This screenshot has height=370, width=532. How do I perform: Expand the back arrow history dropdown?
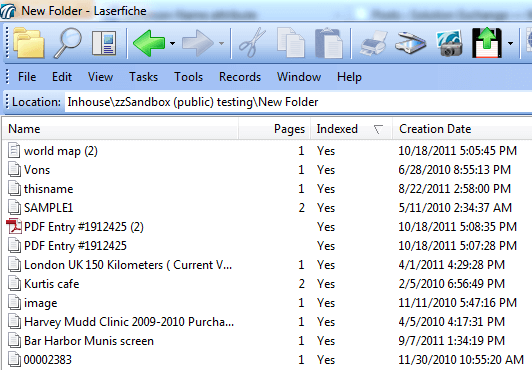pyautogui.click(x=172, y=43)
